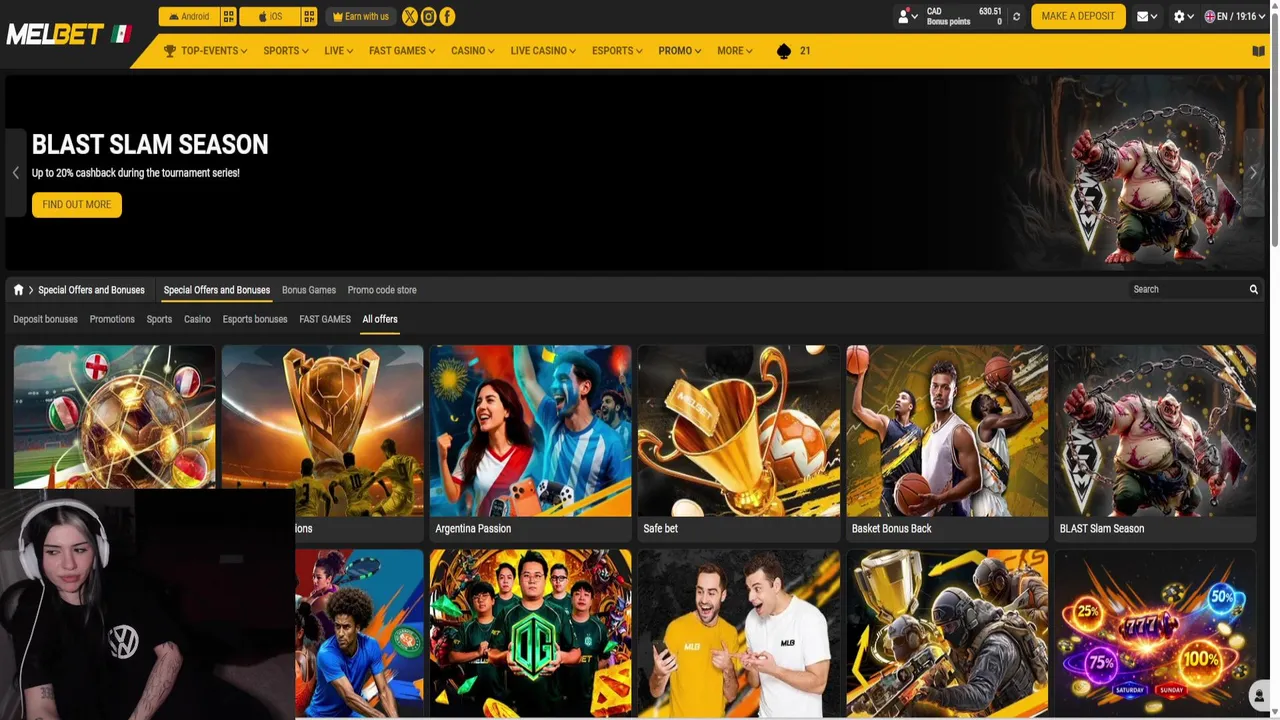Screen dimensions: 1280x720
Task: Click the Special Offers and Bonuses breadcrumb
Action: coord(91,290)
